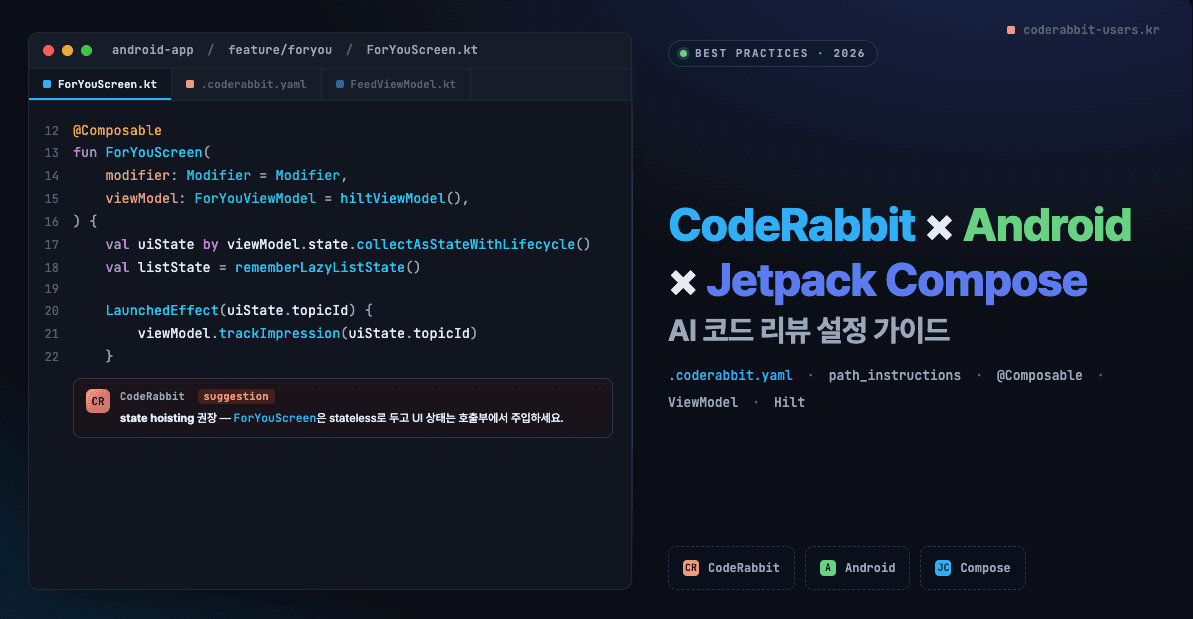Click the @Composable annotation in code

click(117, 131)
